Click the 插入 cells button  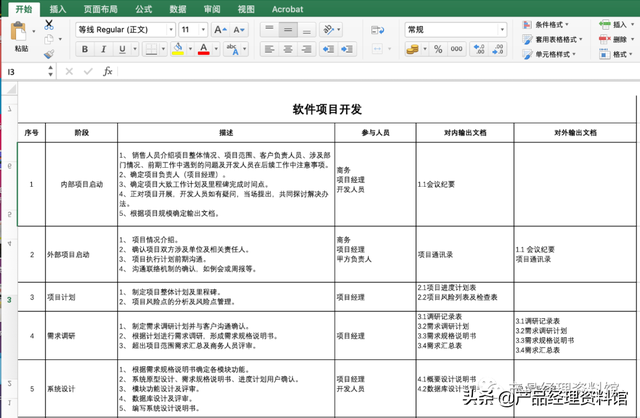[616, 25]
